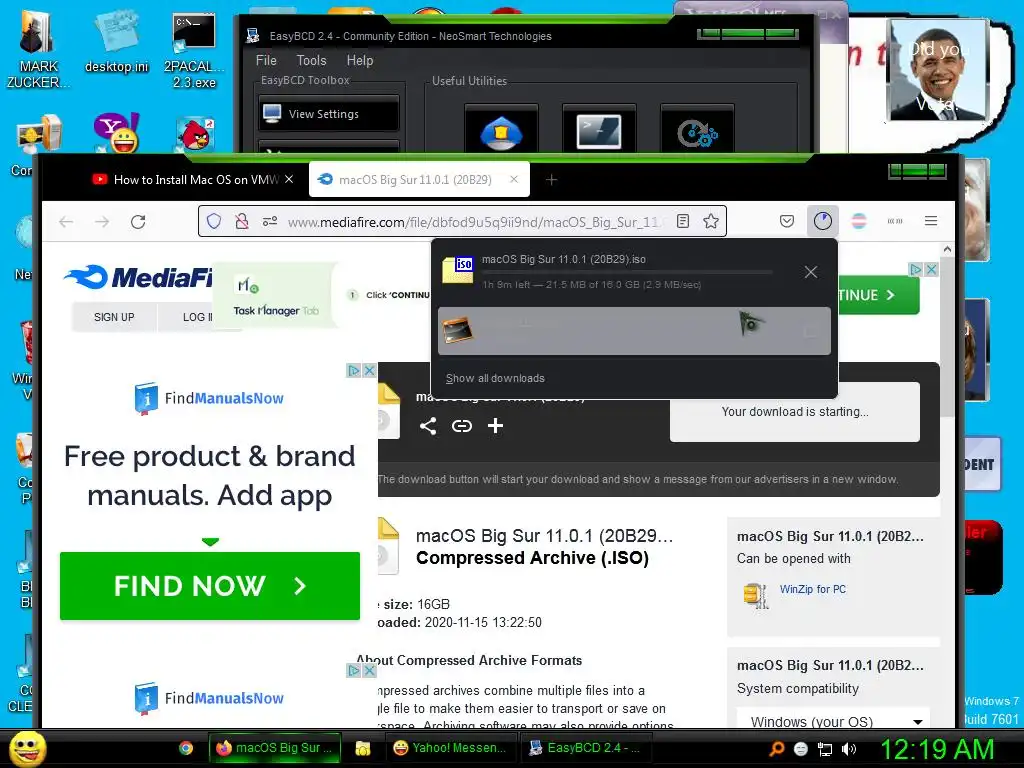
Task: Click the crossed-out padlock security icon
Action: [x=242, y=221]
